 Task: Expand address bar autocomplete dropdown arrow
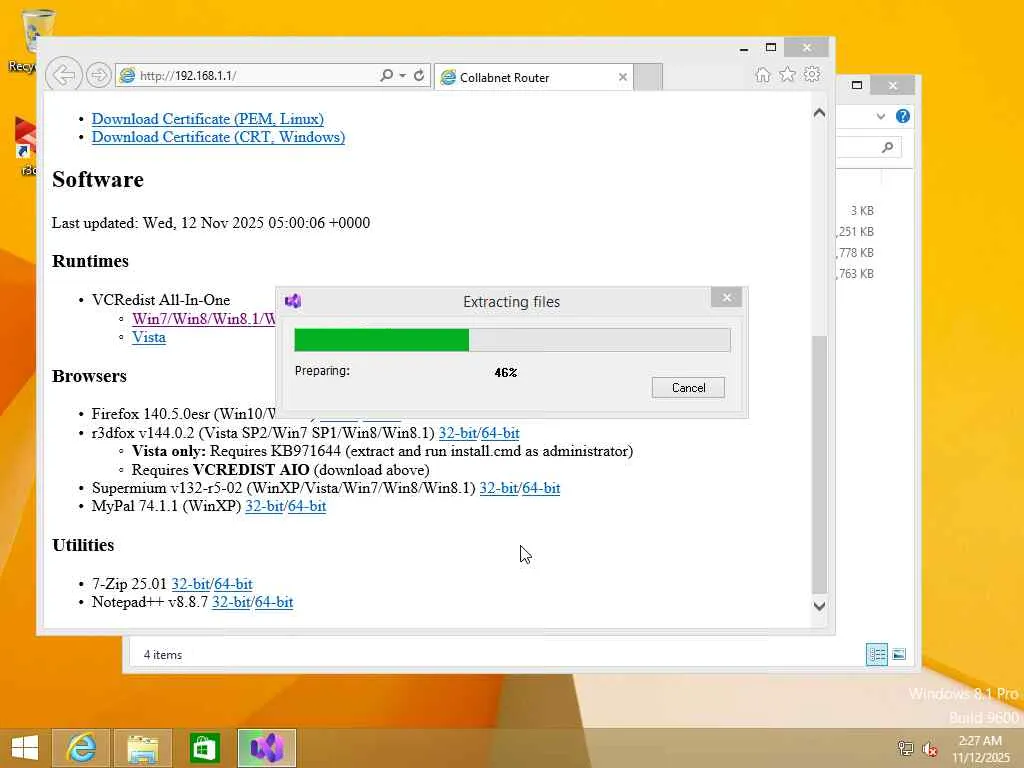click(x=402, y=76)
